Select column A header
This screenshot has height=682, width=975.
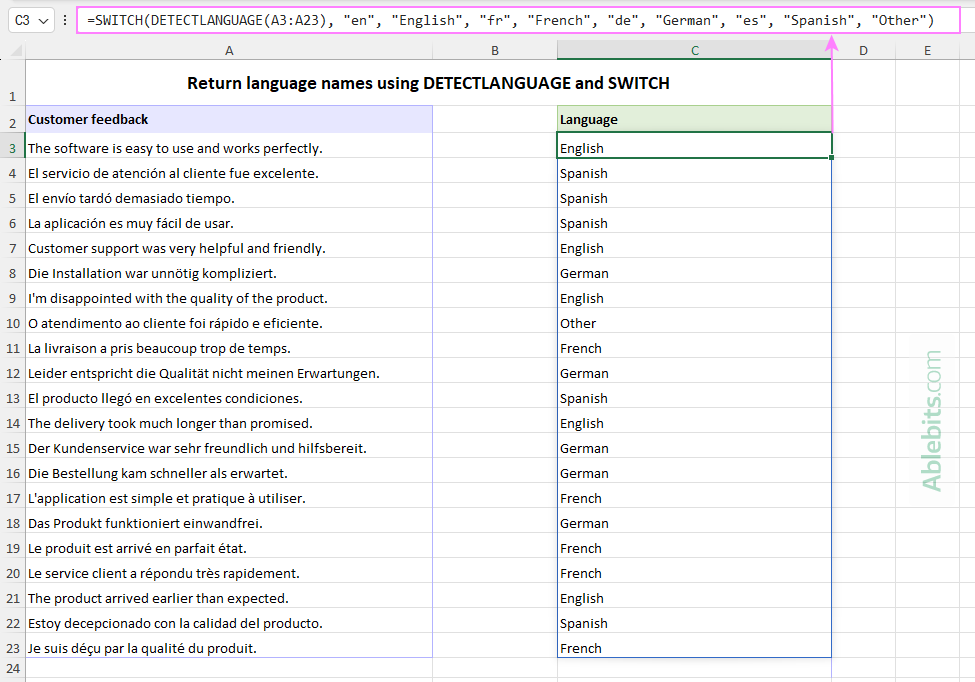[229, 51]
